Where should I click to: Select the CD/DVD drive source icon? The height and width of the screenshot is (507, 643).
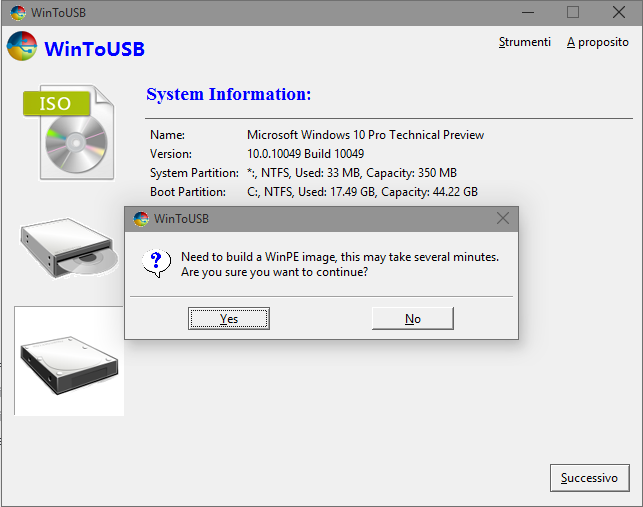pyautogui.click(x=69, y=248)
